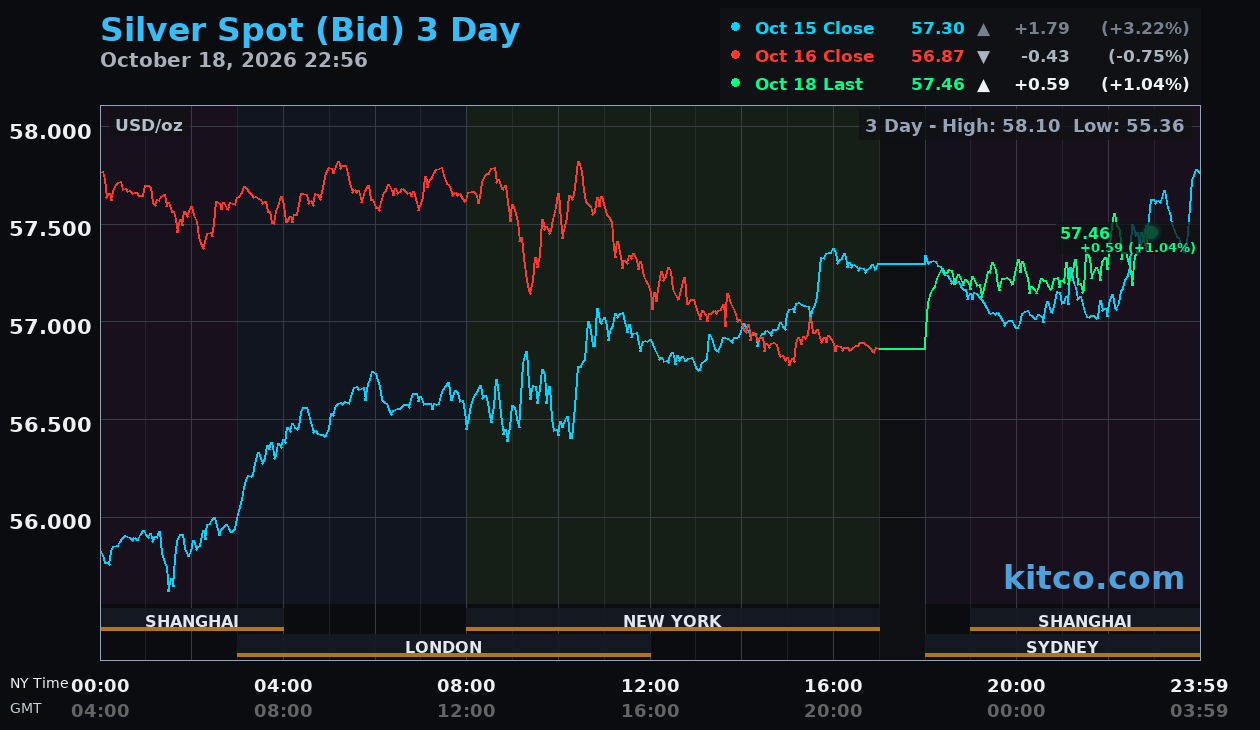1260x730 pixels.
Task: Click the NY time 08:00 tick label
Action: pyautogui.click(x=466, y=686)
